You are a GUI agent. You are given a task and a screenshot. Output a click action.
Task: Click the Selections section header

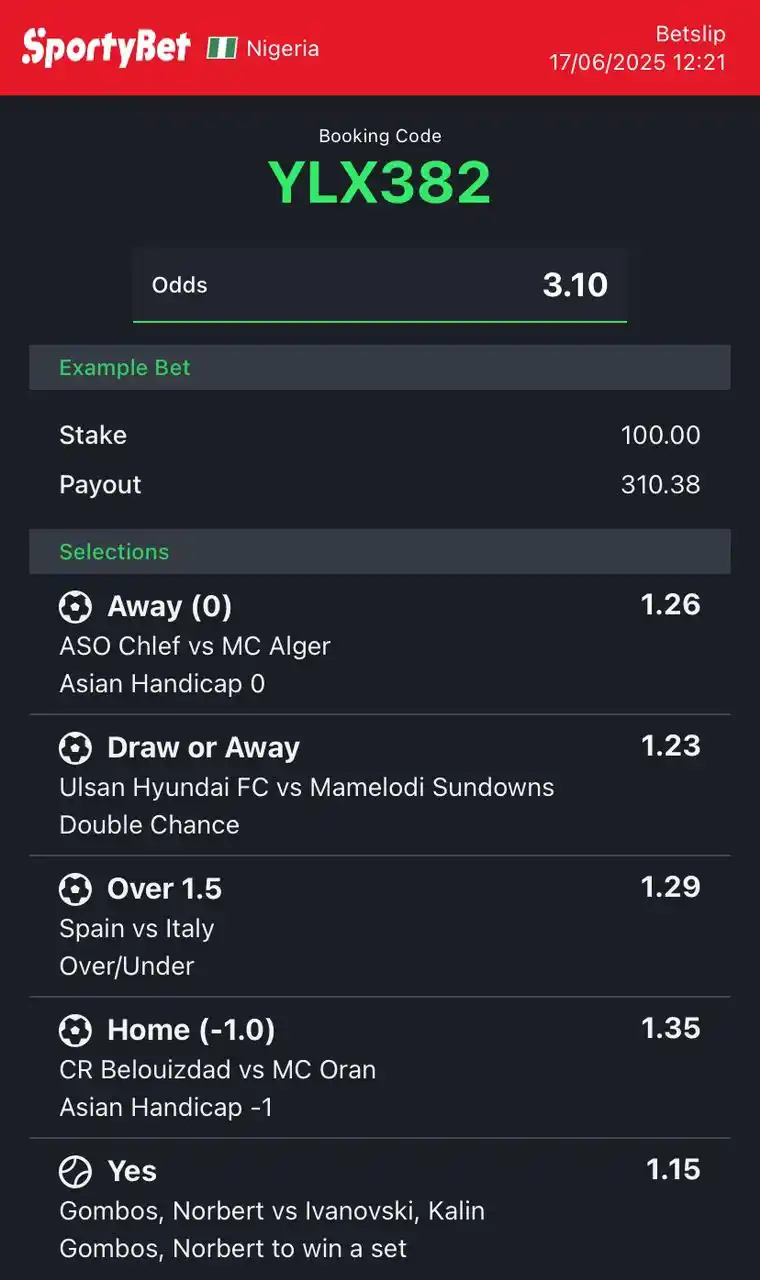click(x=113, y=551)
